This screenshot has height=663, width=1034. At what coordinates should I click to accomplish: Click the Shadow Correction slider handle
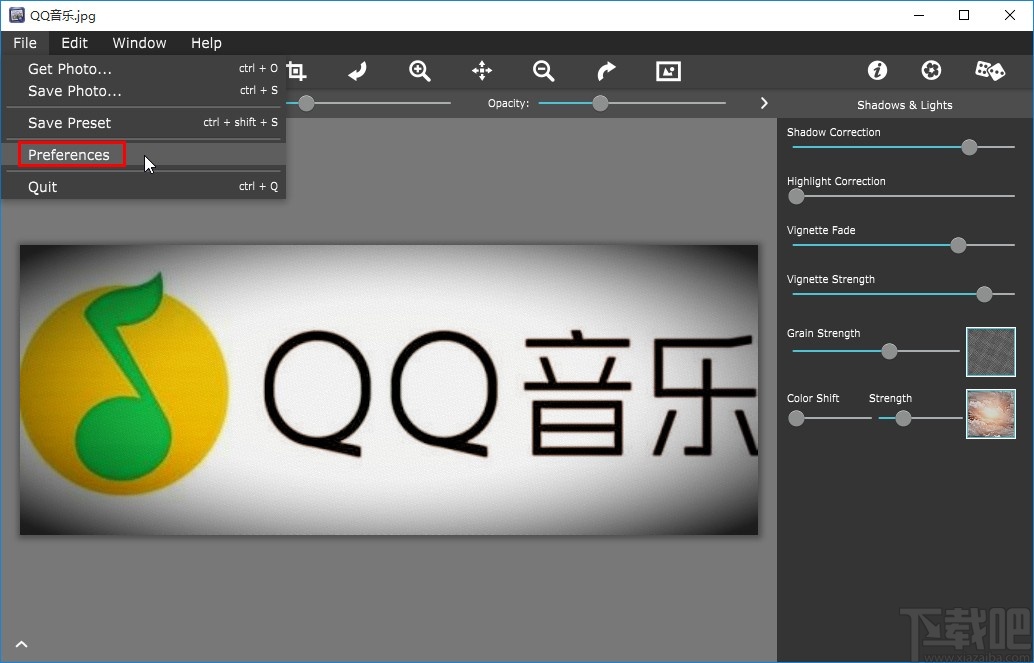pyautogui.click(x=968, y=147)
